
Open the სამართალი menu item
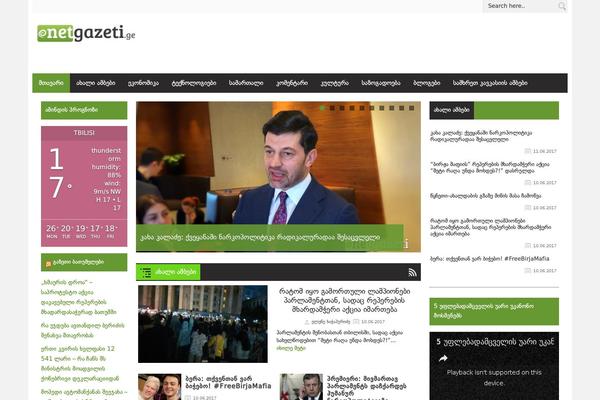tap(246, 83)
